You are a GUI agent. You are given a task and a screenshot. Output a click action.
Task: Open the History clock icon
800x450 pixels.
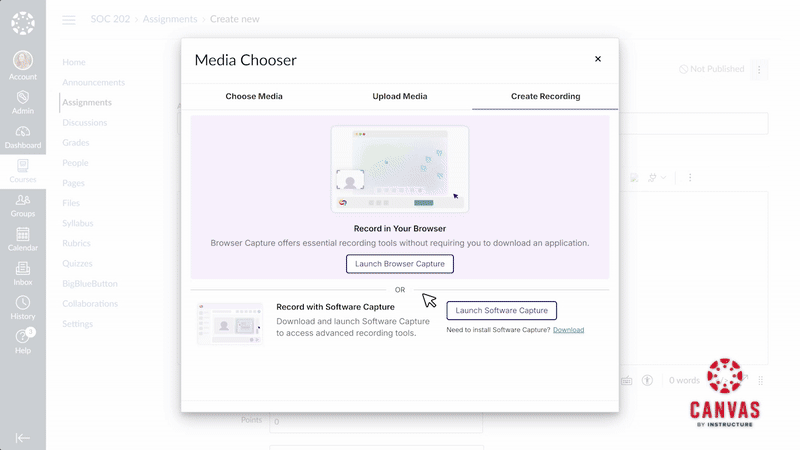tap(22, 306)
